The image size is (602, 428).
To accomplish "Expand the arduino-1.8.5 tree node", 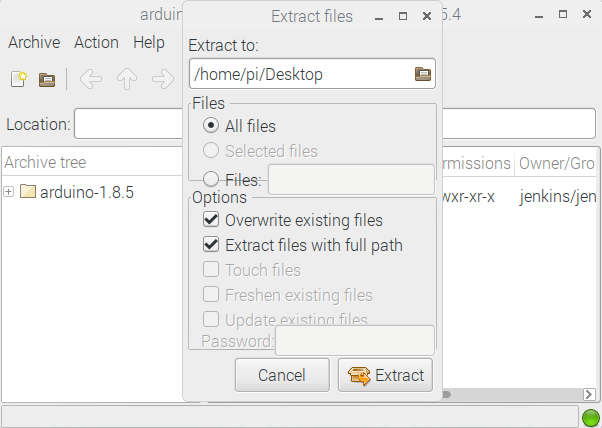I will coord(8,192).
